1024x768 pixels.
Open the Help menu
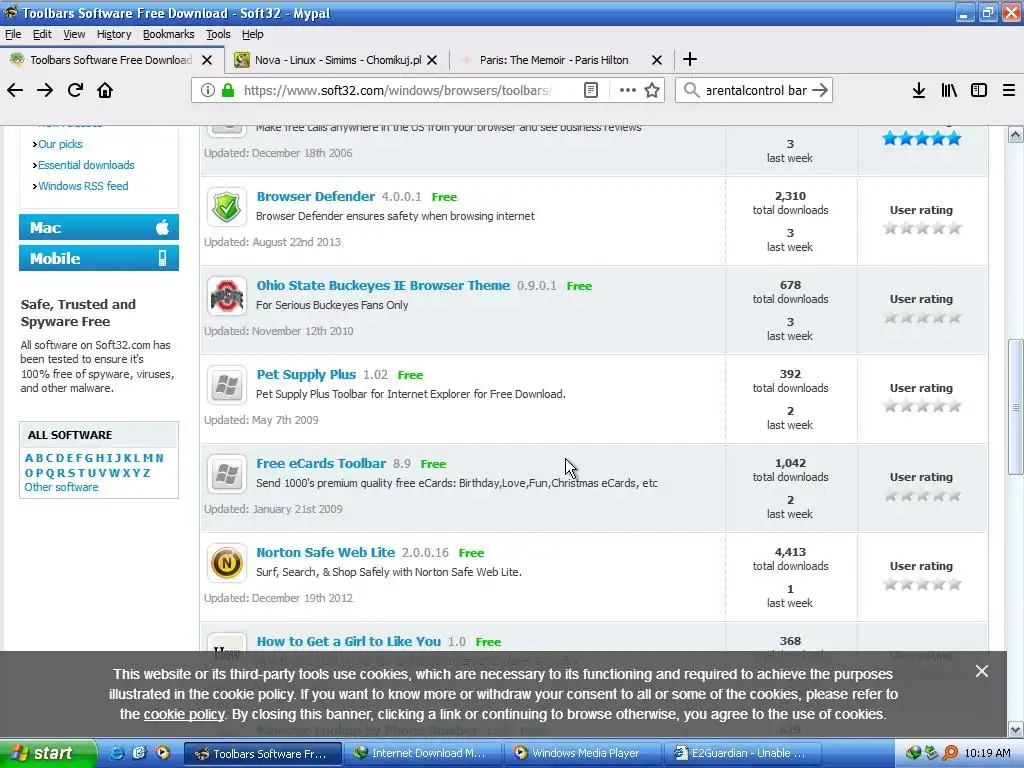252,34
